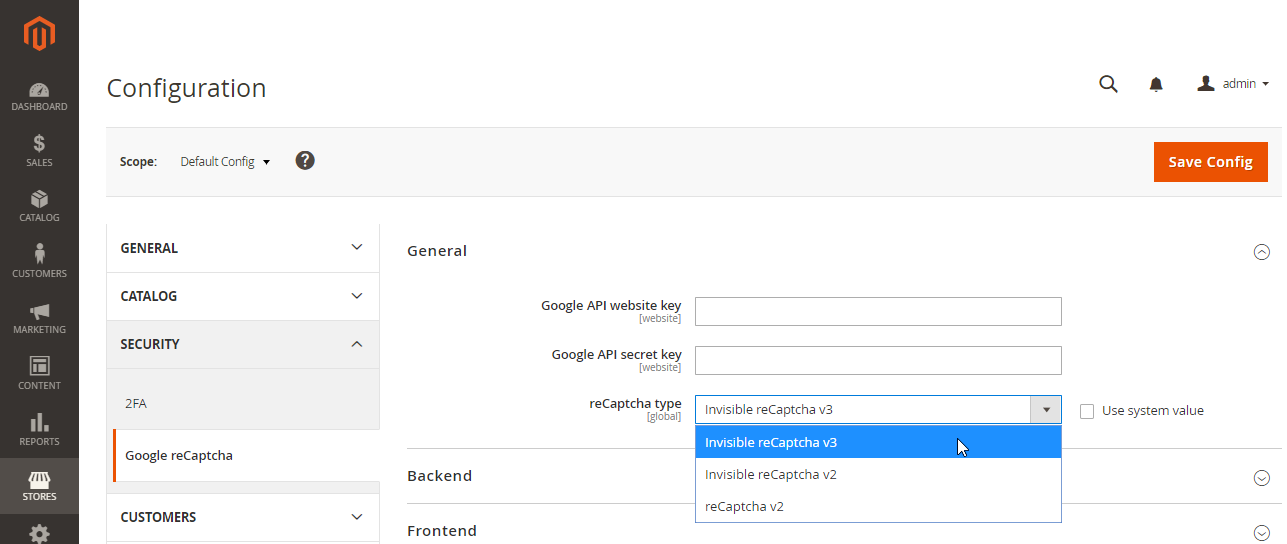Open the Sales sidebar menu
The image size is (1287, 544).
(39, 151)
